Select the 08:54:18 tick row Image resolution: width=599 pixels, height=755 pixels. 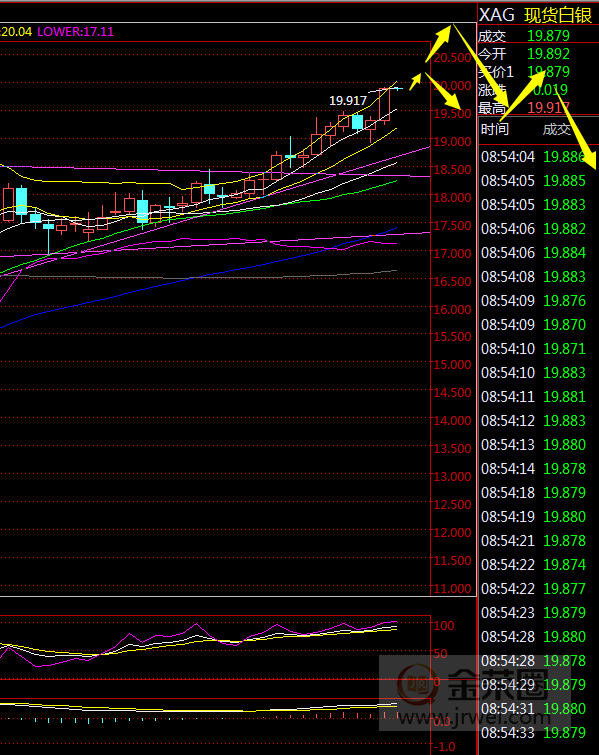click(534, 493)
